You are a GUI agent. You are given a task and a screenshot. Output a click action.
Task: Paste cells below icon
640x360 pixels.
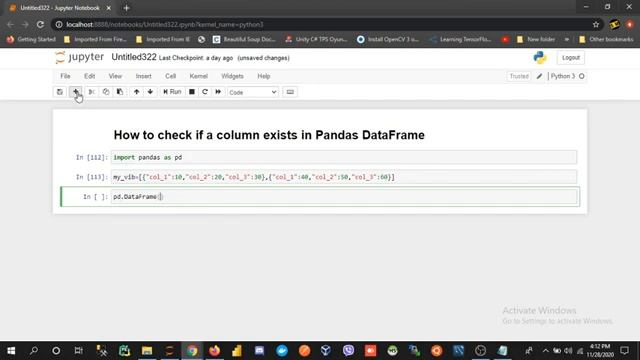click(120, 92)
